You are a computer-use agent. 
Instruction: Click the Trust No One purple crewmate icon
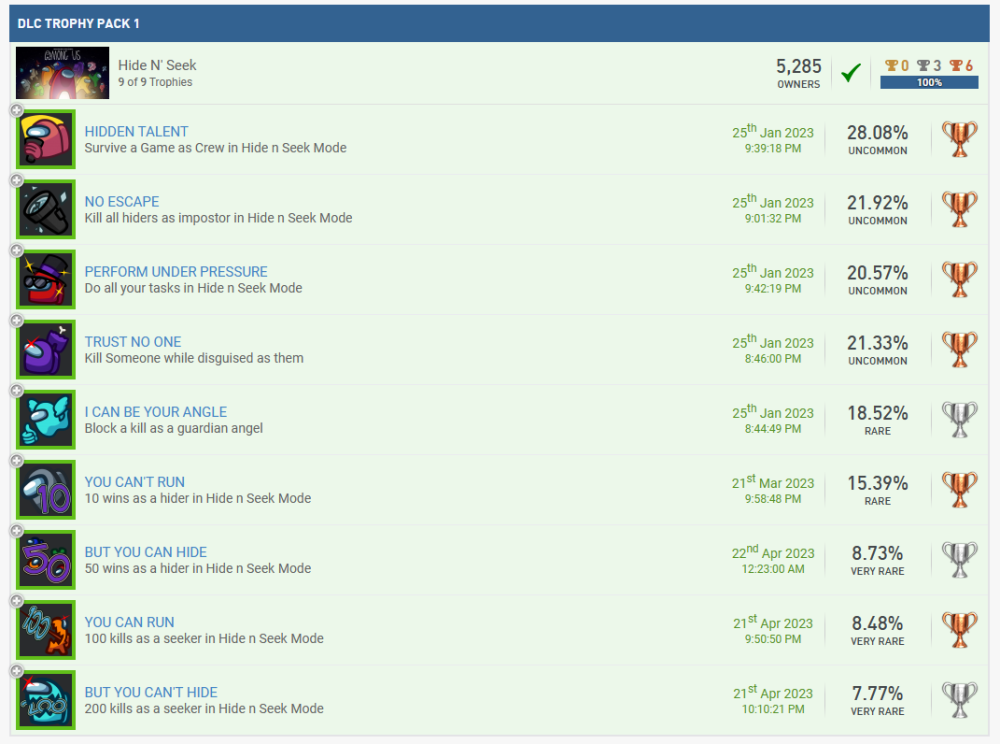point(47,350)
